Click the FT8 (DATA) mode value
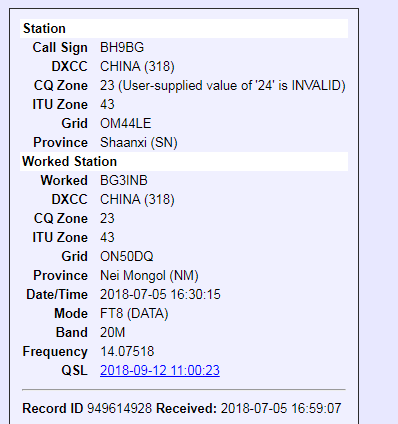This screenshot has width=398, height=424. pyautogui.click(x=134, y=313)
